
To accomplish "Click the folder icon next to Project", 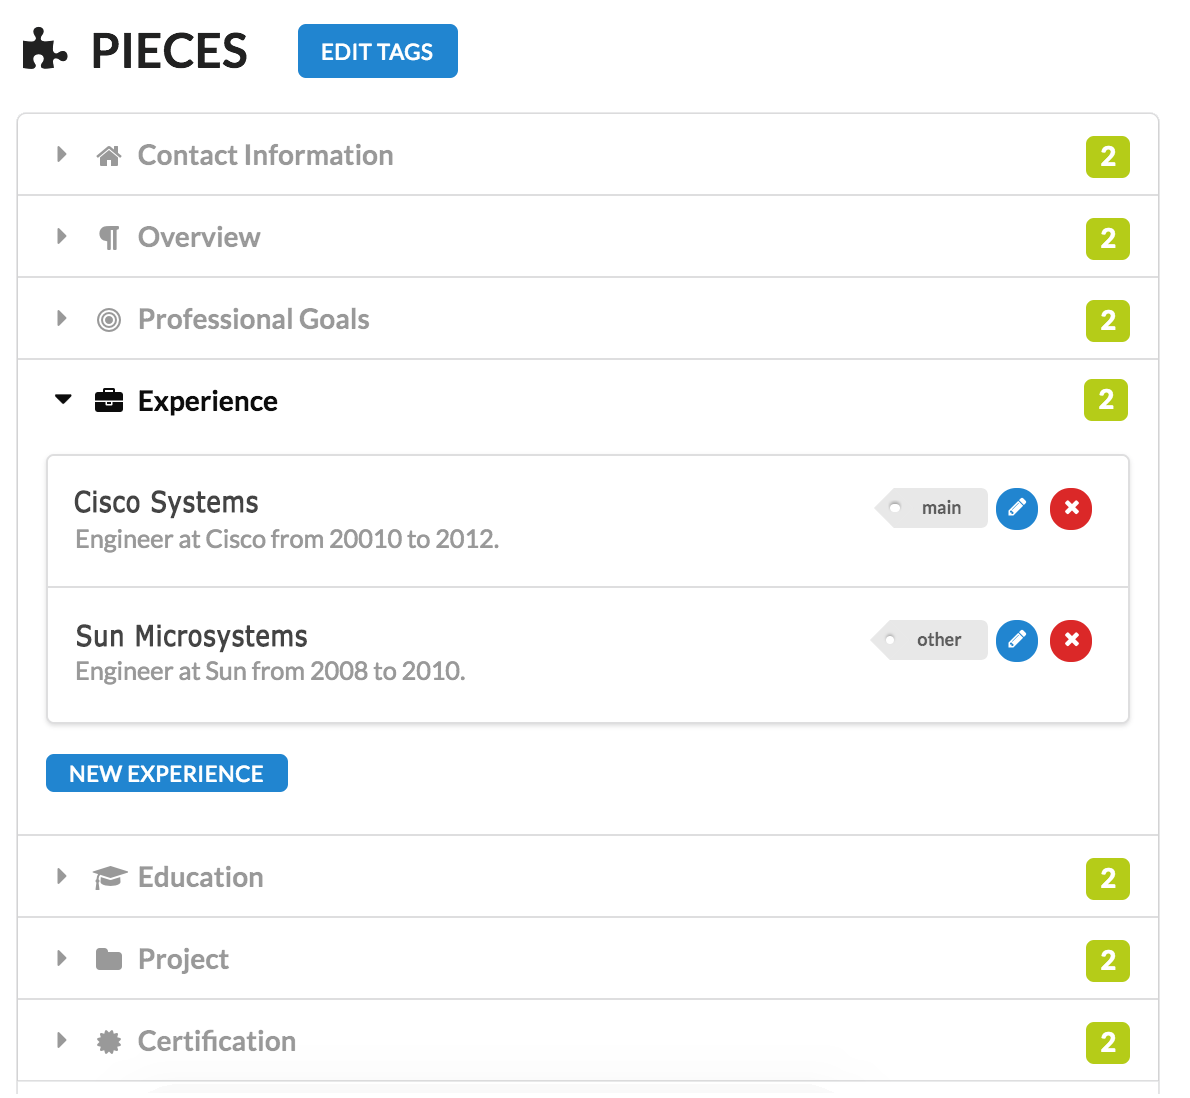I will point(109,959).
